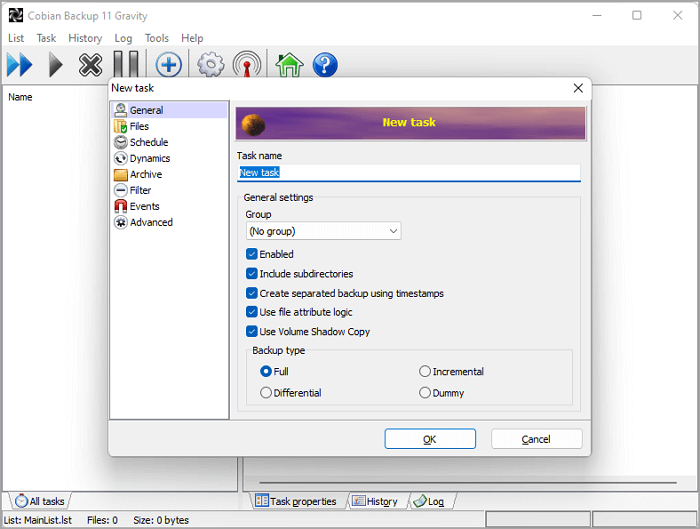Pause backup using the pause bars icon
The height and width of the screenshot is (529, 700).
coord(126,64)
